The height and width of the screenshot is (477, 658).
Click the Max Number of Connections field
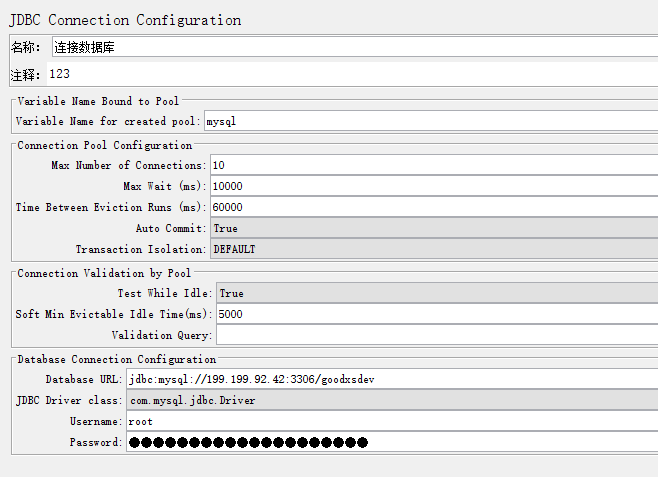(430, 165)
